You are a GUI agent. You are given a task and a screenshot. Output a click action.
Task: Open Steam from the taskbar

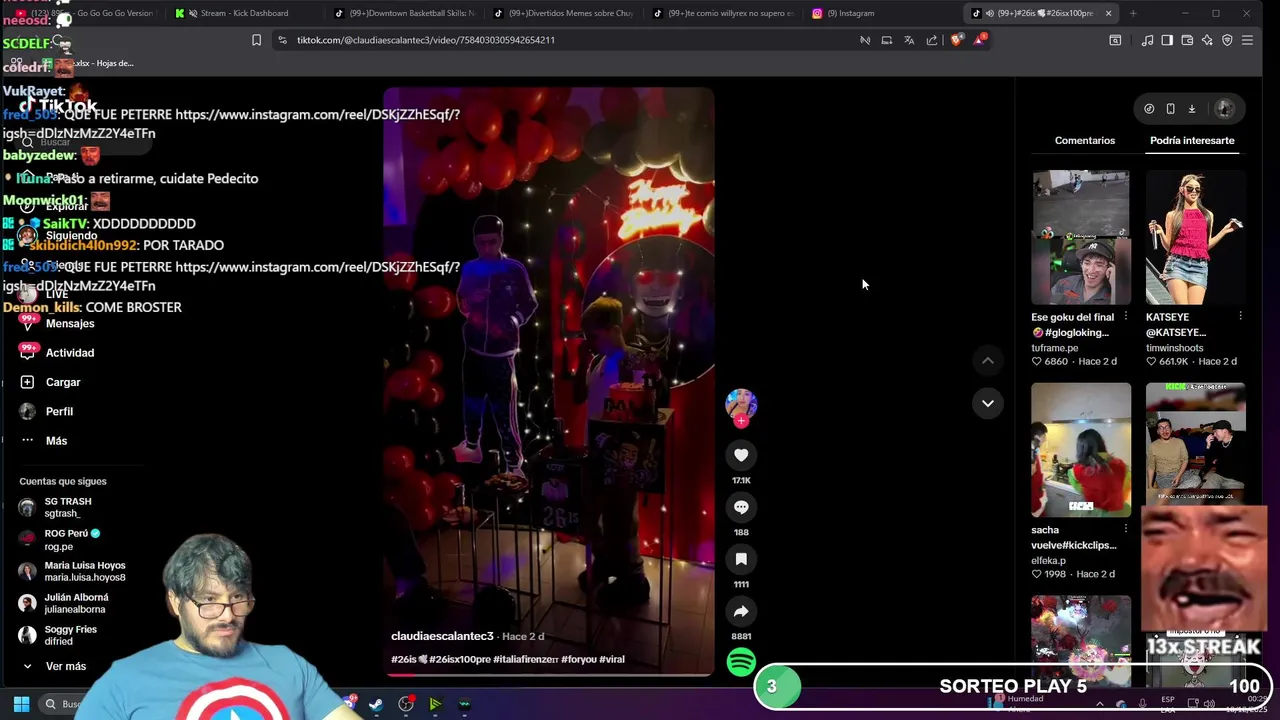pyautogui.click(x=376, y=704)
